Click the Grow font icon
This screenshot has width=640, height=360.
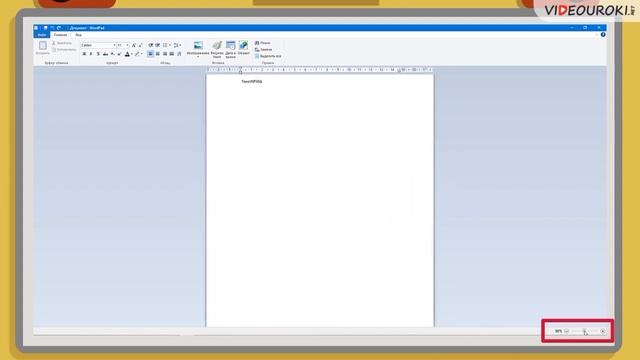(x=134, y=45)
